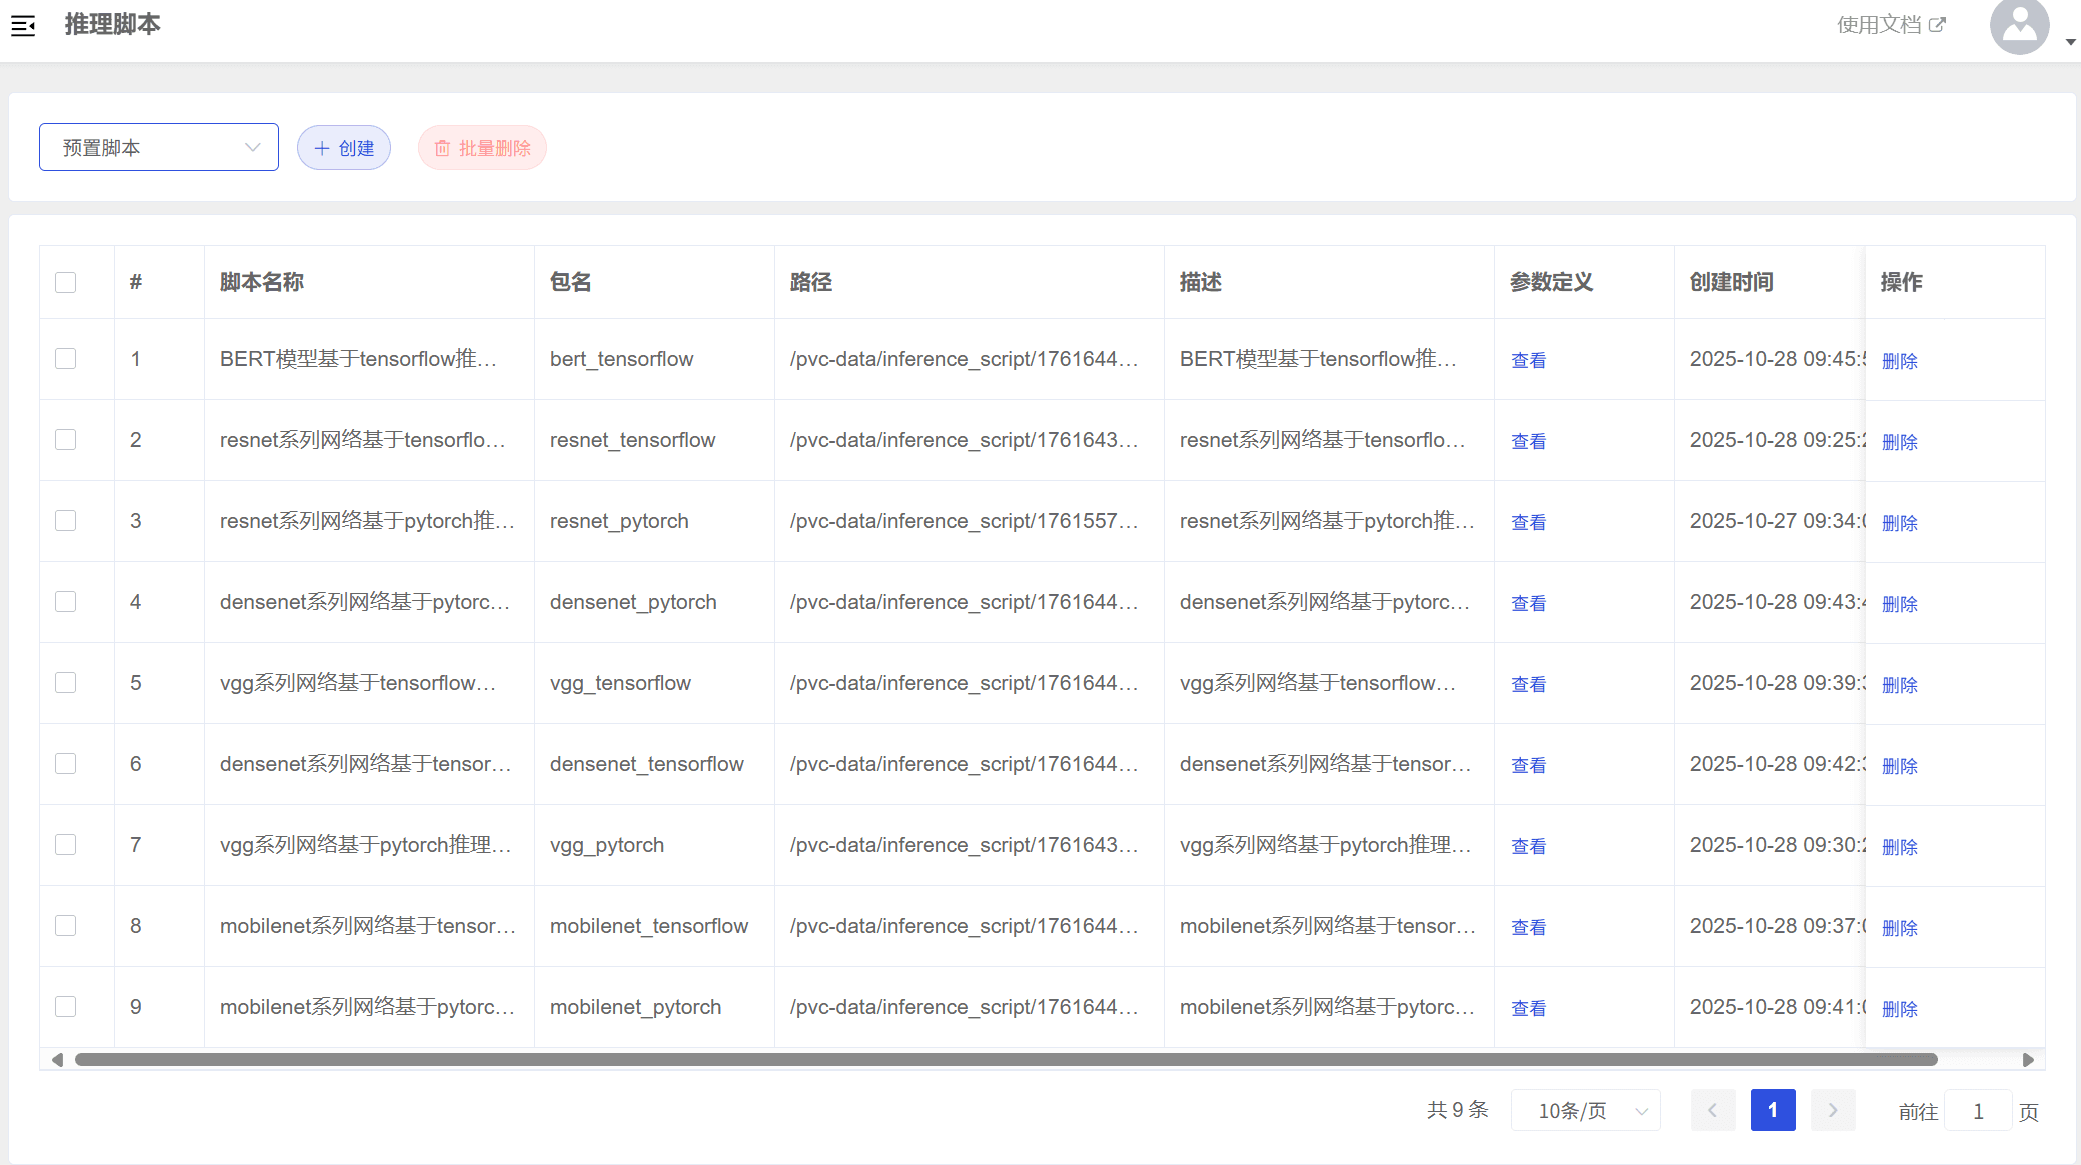Select checkbox for vgg_tensorflow row
Screen dimensions: 2081x1165
click(x=66, y=683)
